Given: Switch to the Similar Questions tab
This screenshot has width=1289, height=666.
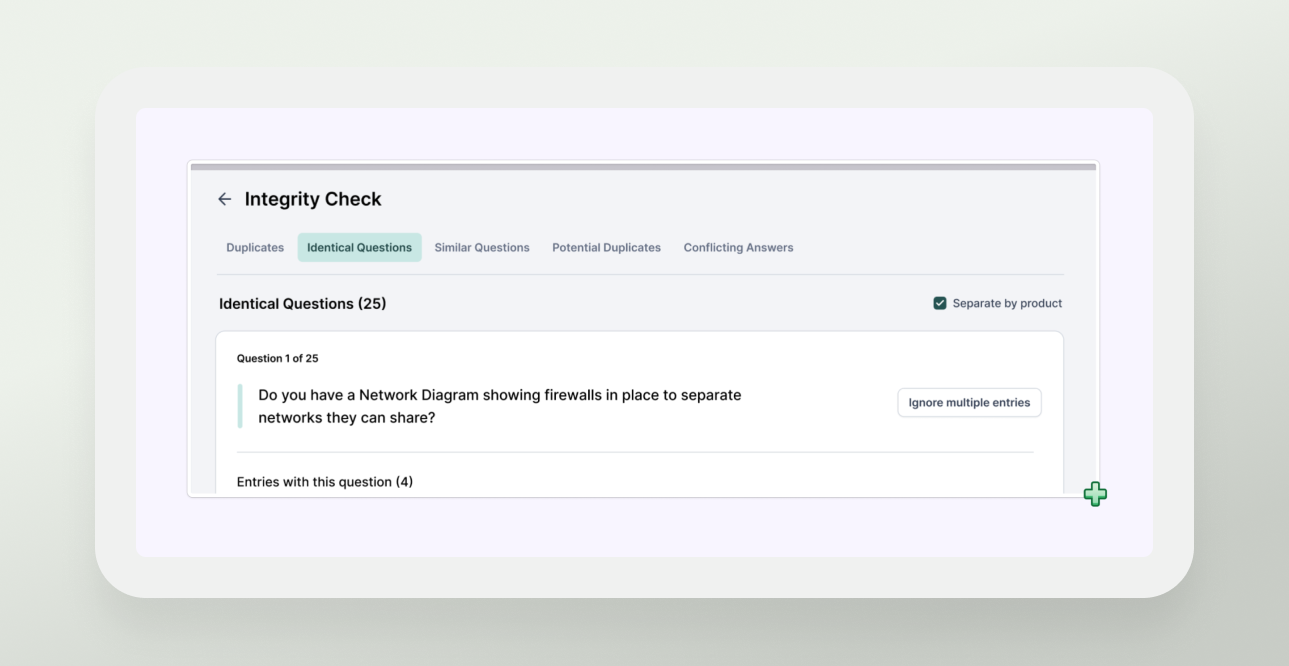Looking at the screenshot, I should click(482, 247).
